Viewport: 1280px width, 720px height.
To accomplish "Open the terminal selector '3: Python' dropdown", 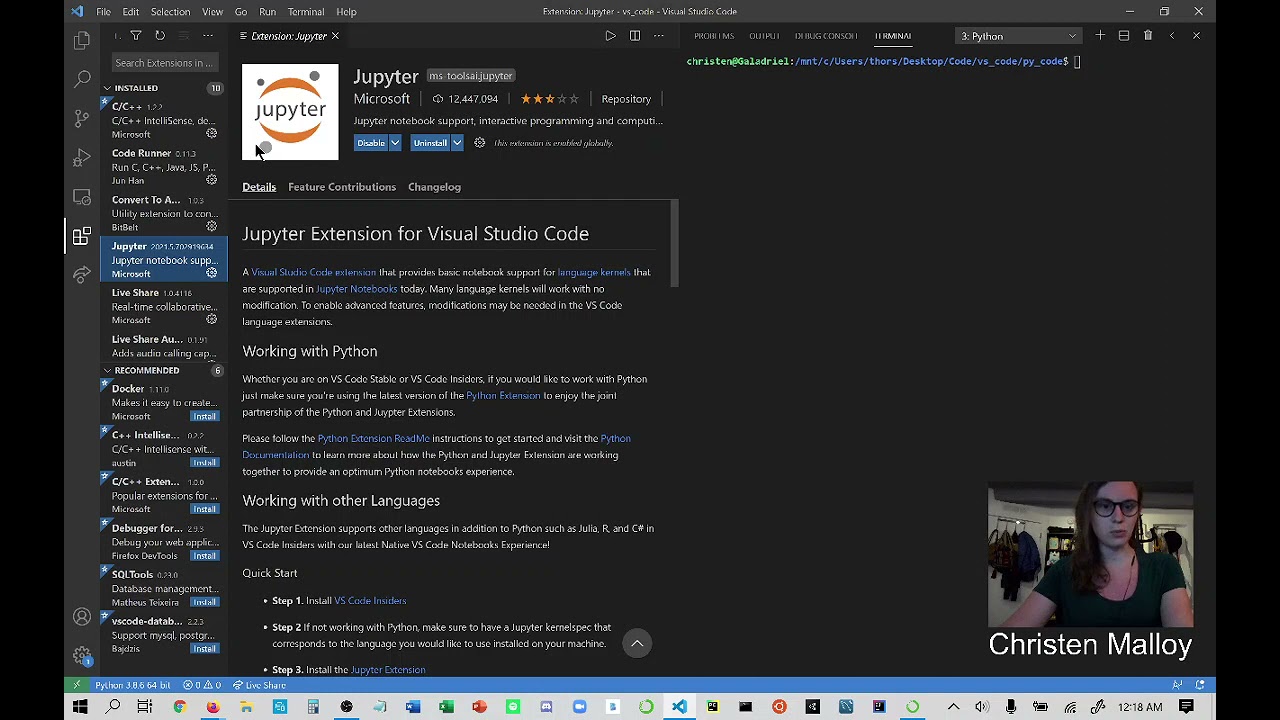I will tap(1018, 36).
